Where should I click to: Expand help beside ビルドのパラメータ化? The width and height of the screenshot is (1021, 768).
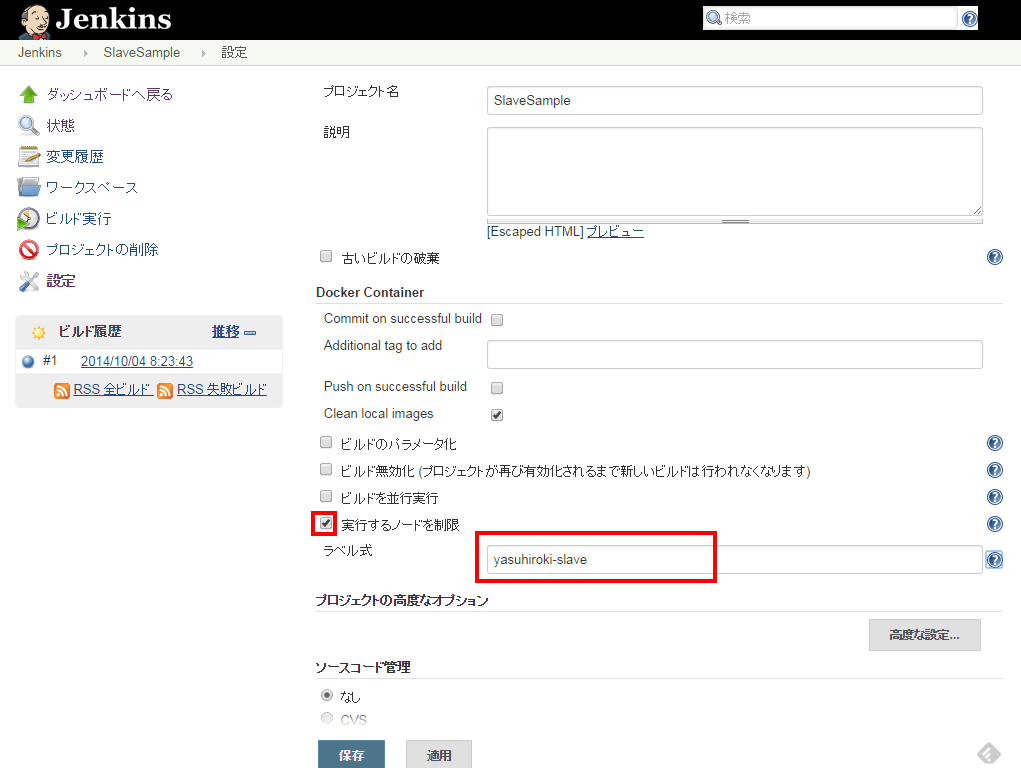994,442
